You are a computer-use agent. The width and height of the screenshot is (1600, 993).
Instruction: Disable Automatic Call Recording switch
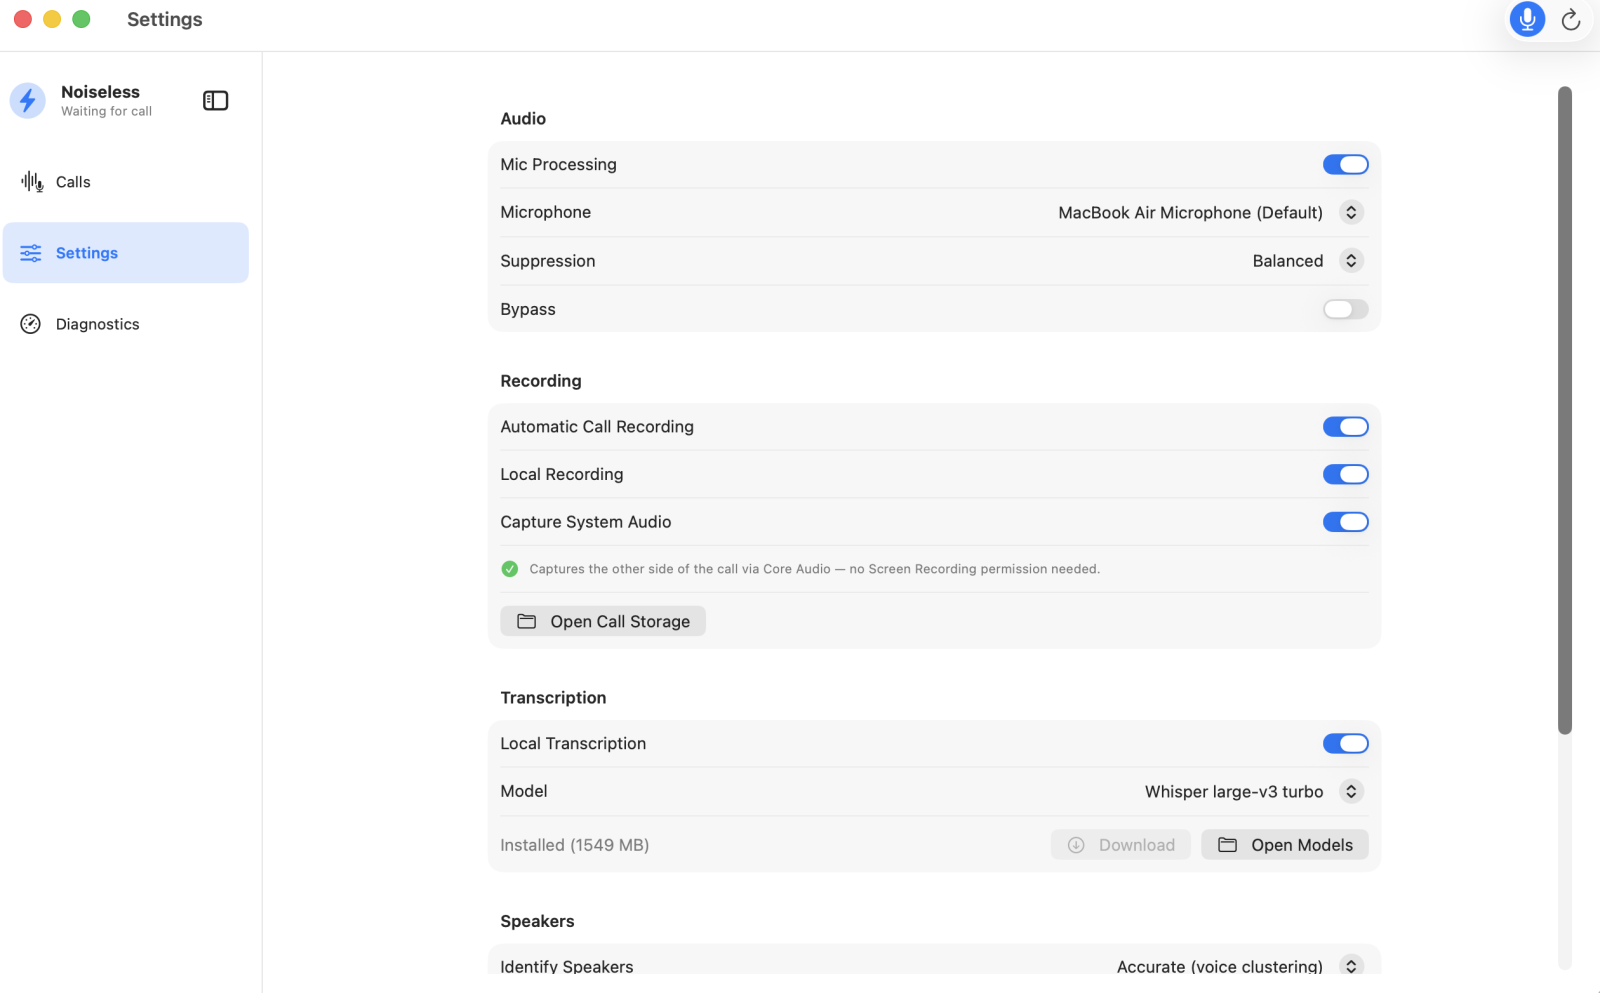pos(1346,427)
